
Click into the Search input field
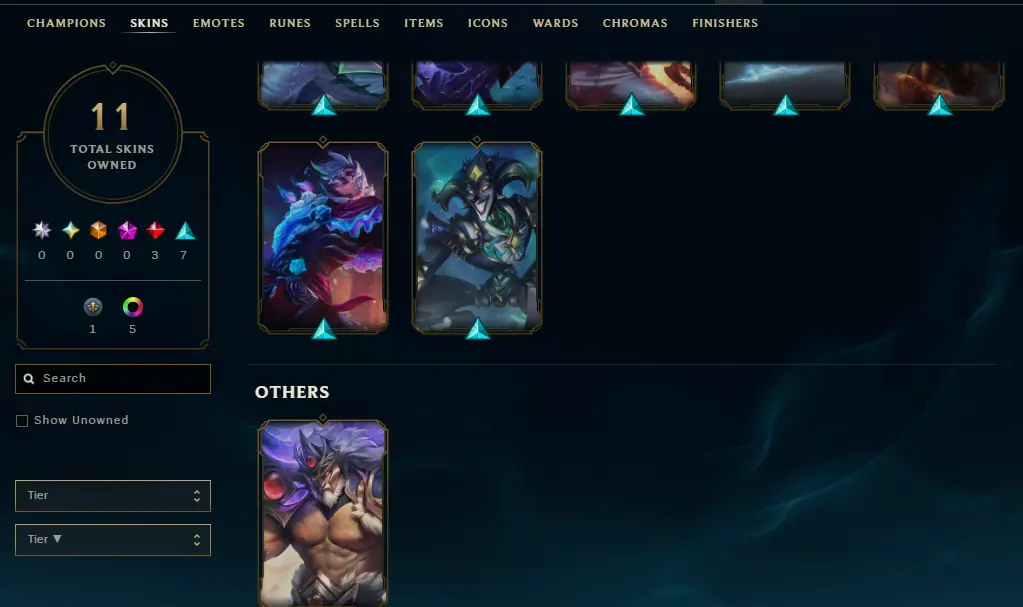pos(113,379)
